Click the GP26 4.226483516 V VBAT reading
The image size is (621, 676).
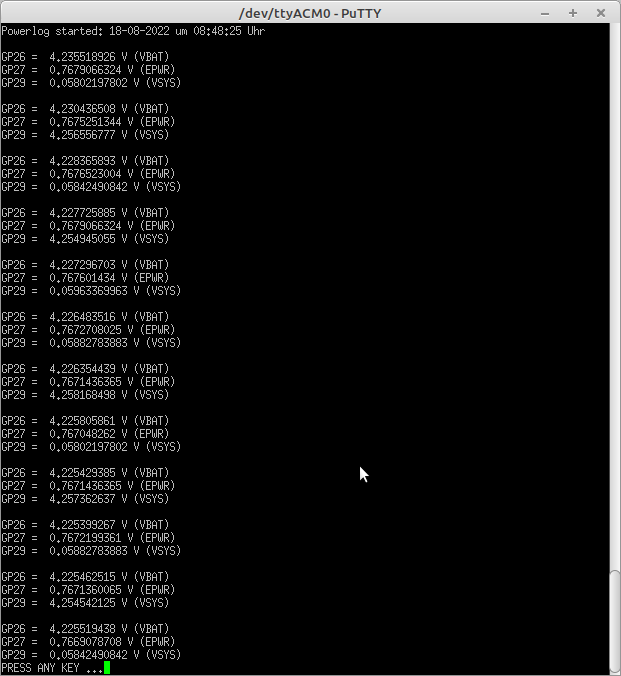tap(85, 317)
